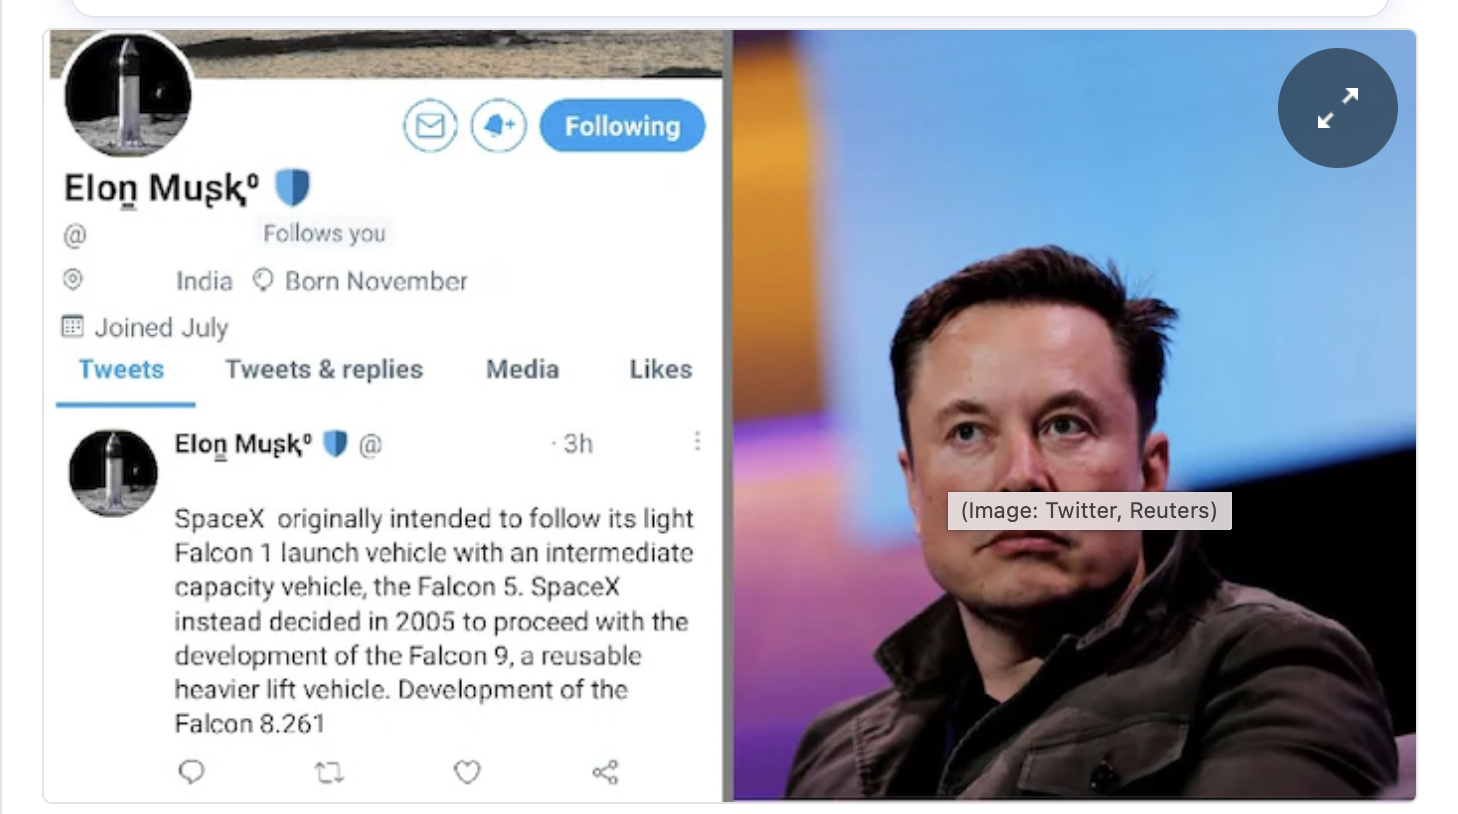
Task: Open the tweet's three-dot options menu
Action: [697, 441]
